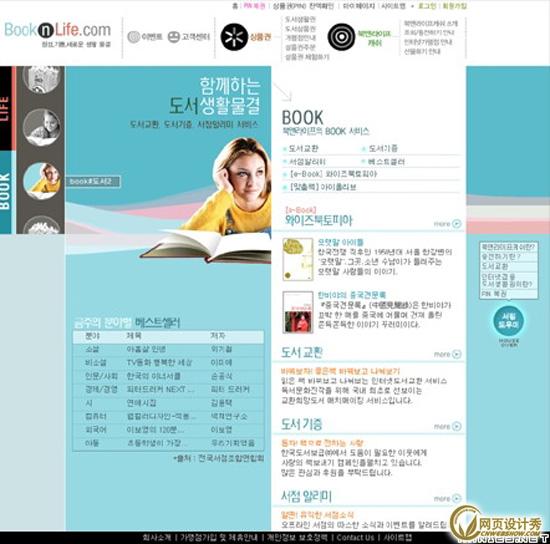This screenshot has height=544, width=550.
Task: Click the round teal button in right sidebar
Action: (508, 321)
